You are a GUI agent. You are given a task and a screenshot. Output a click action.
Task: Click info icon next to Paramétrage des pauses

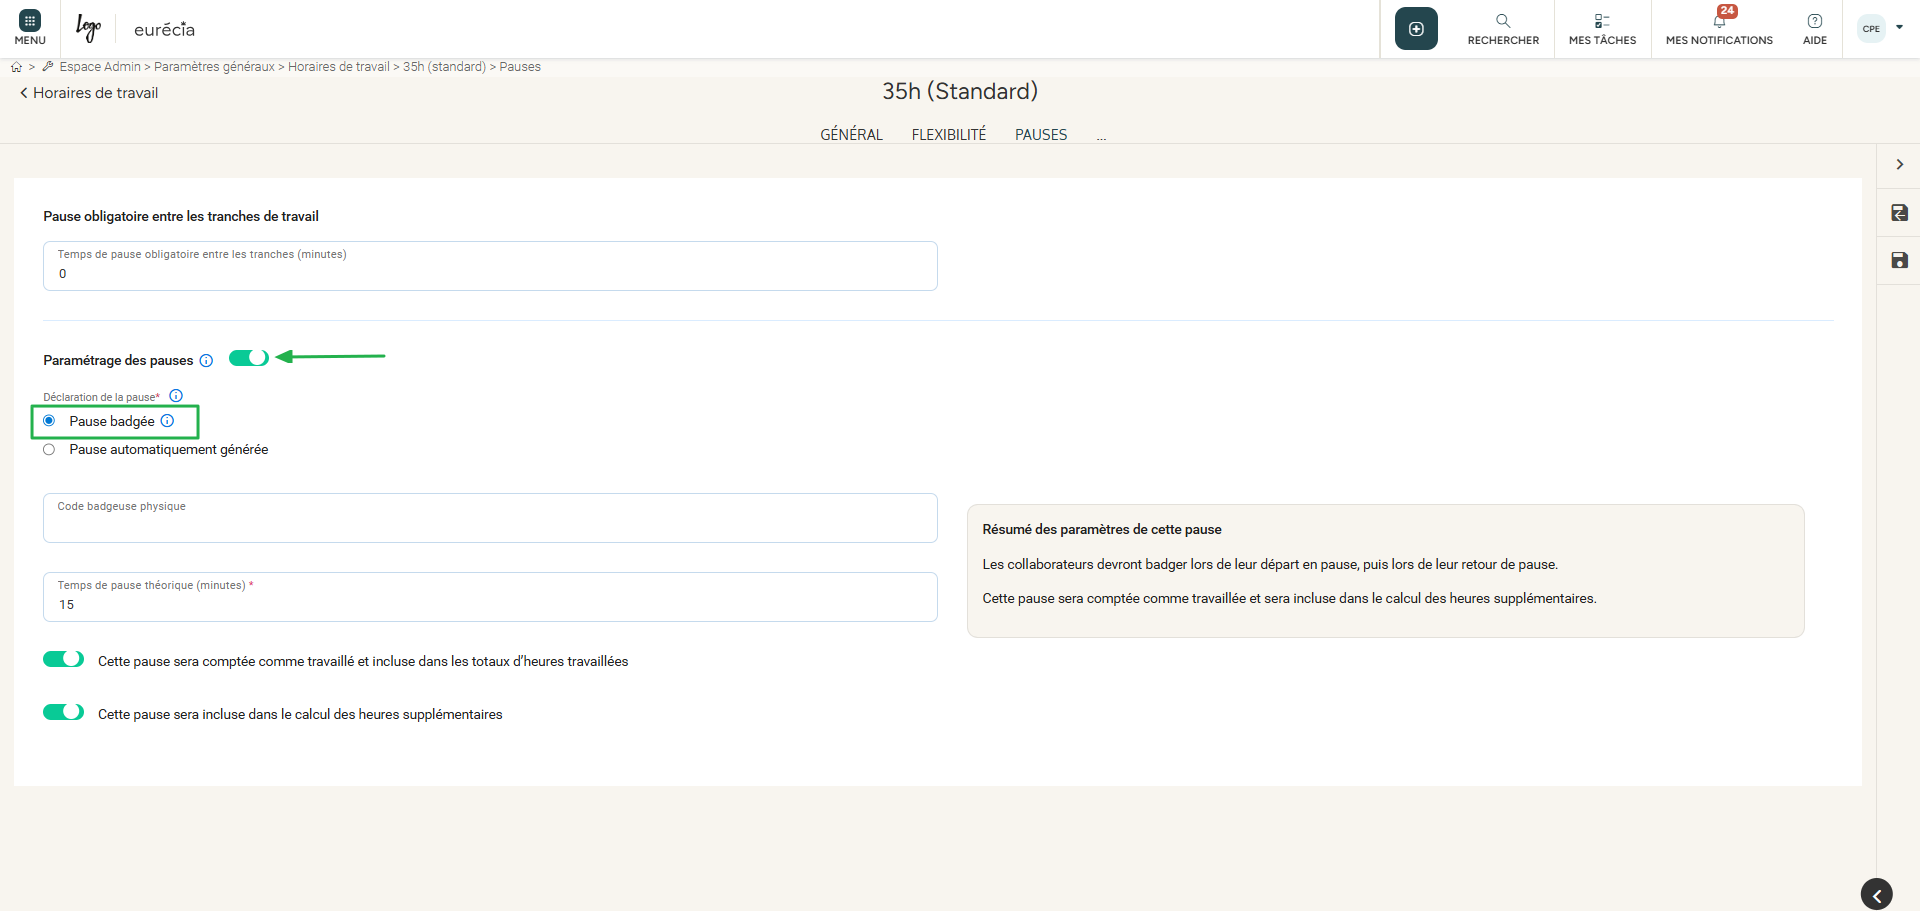coord(206,361)
